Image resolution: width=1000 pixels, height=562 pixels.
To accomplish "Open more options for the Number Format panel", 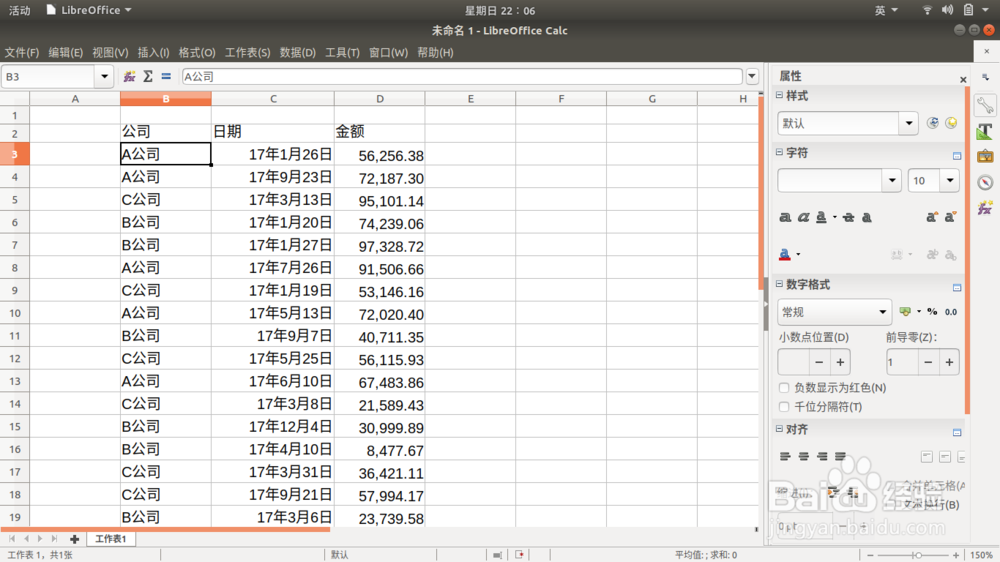I will point(957,288).
